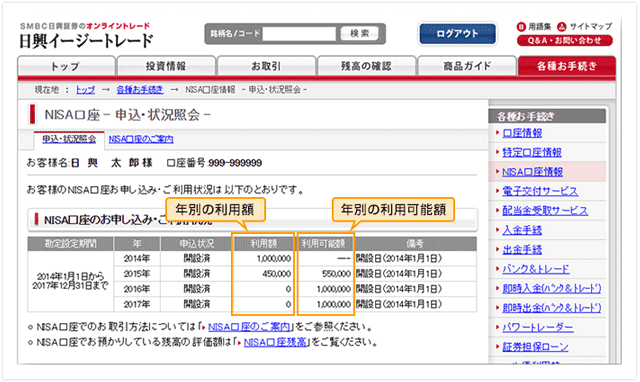Click the 550,000 利用可能額 value
This screenshot has height=382, width=640.
pos(336,274)
